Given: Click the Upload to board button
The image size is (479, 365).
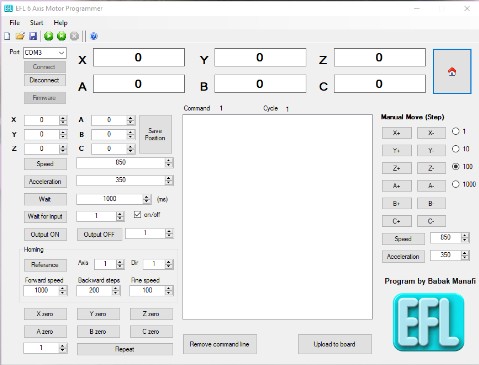Looking at the screenshot, I should [335, 344].
